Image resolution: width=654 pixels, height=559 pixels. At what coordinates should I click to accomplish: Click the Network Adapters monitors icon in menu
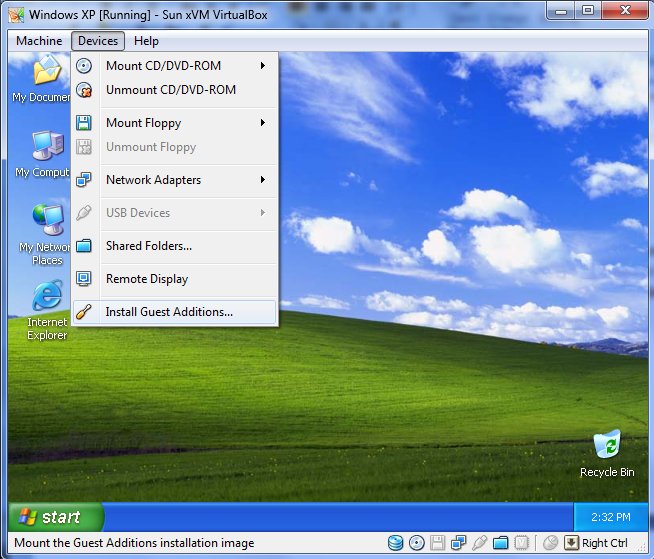click(x=84, y=180)
